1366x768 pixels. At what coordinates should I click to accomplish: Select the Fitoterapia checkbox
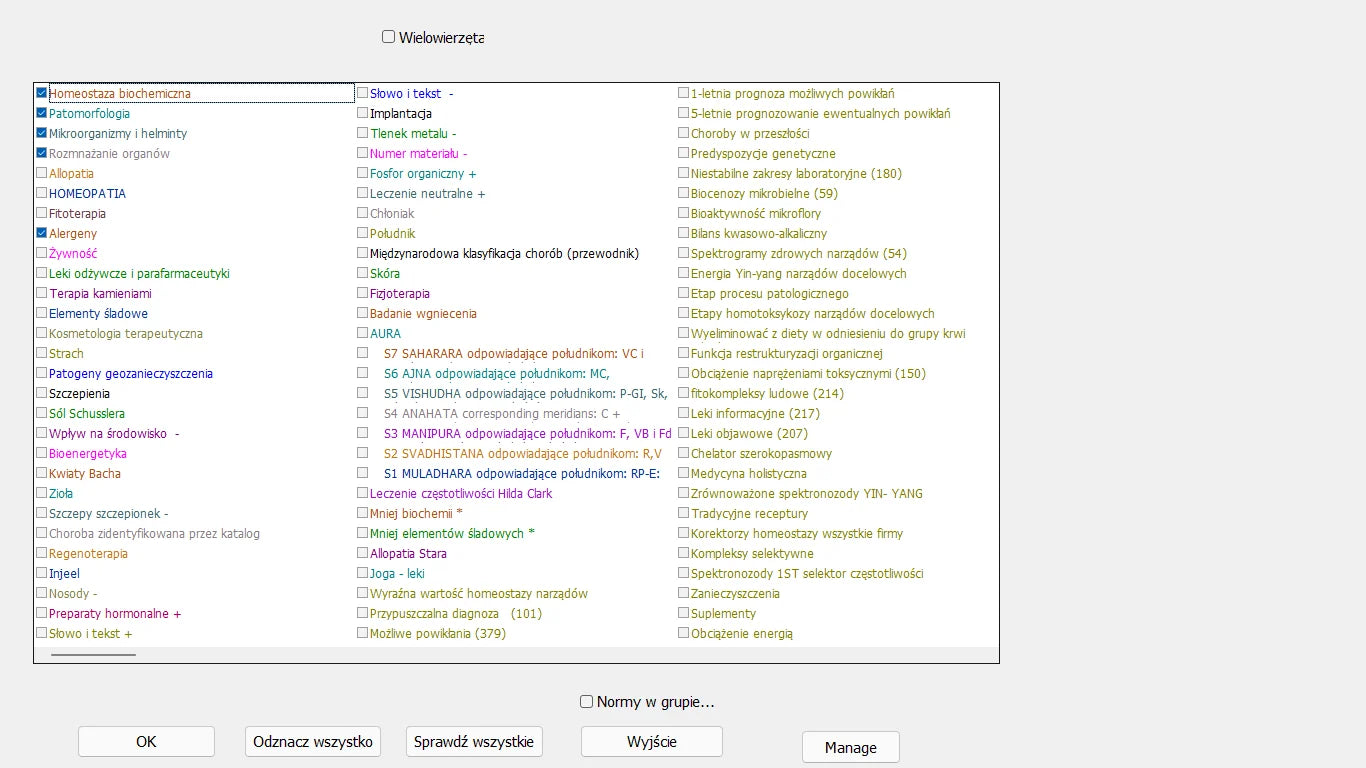(x=42, y=213)
